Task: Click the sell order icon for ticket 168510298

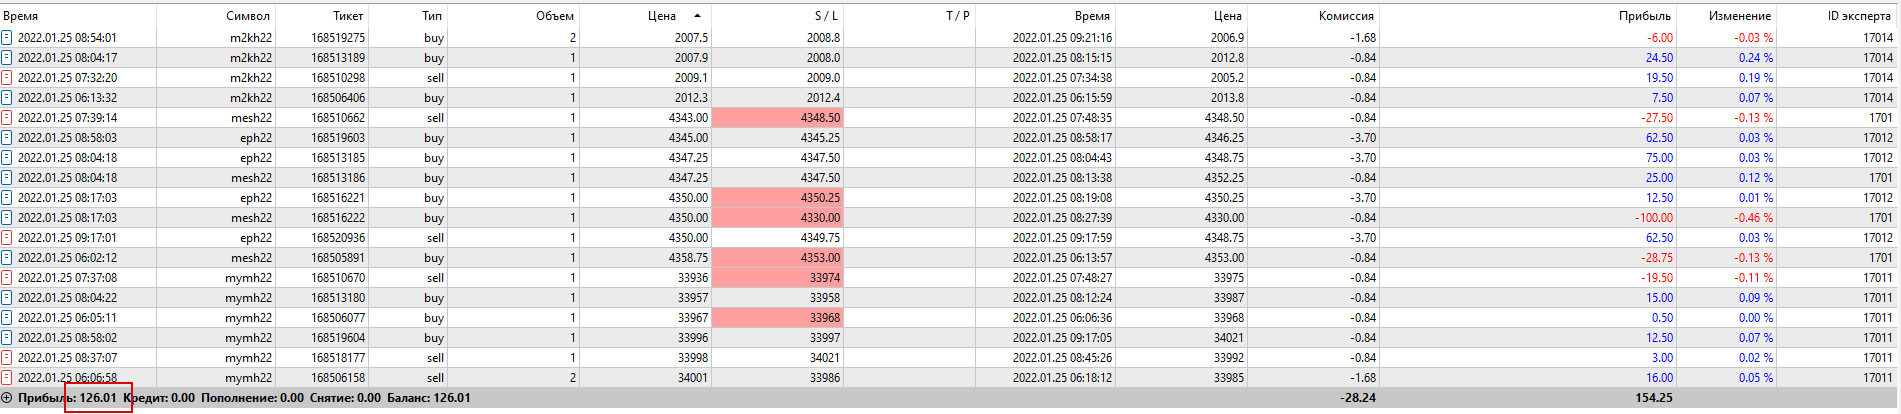Action: pyautogui.click(x=7, y=78)
